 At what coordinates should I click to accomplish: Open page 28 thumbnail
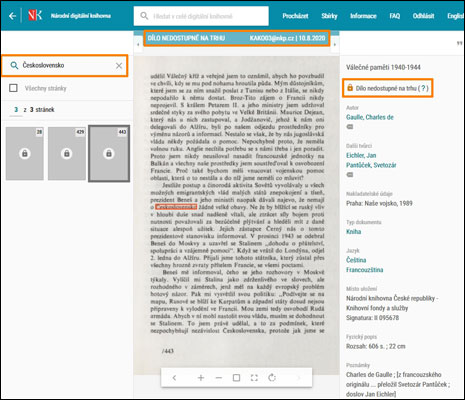click(x=25, y=153)
